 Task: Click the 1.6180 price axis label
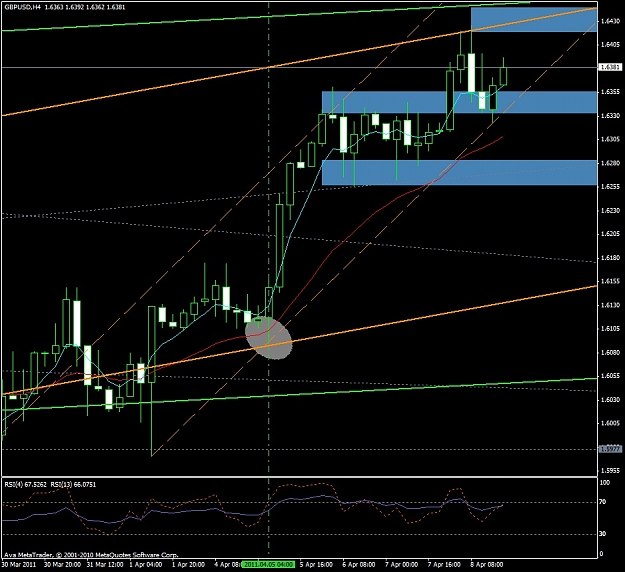pyautogui.click(x=610, y=258)
